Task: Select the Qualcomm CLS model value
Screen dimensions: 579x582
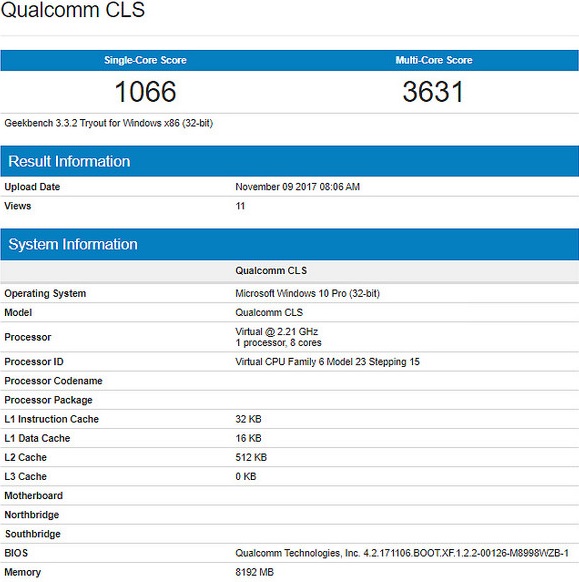Action: click(x=269, y=313)
